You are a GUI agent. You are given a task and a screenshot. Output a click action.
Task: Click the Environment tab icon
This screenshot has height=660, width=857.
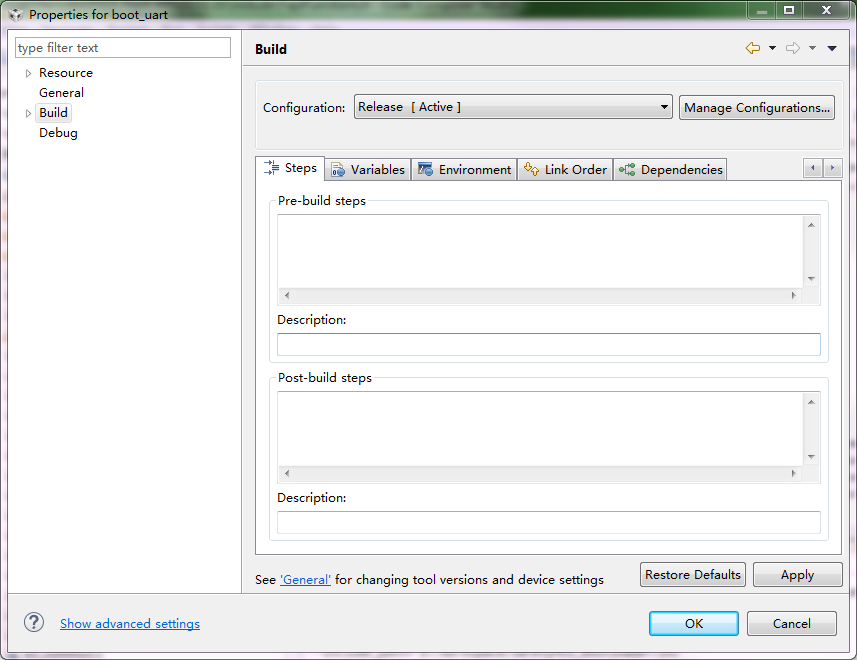click(425, 169)
